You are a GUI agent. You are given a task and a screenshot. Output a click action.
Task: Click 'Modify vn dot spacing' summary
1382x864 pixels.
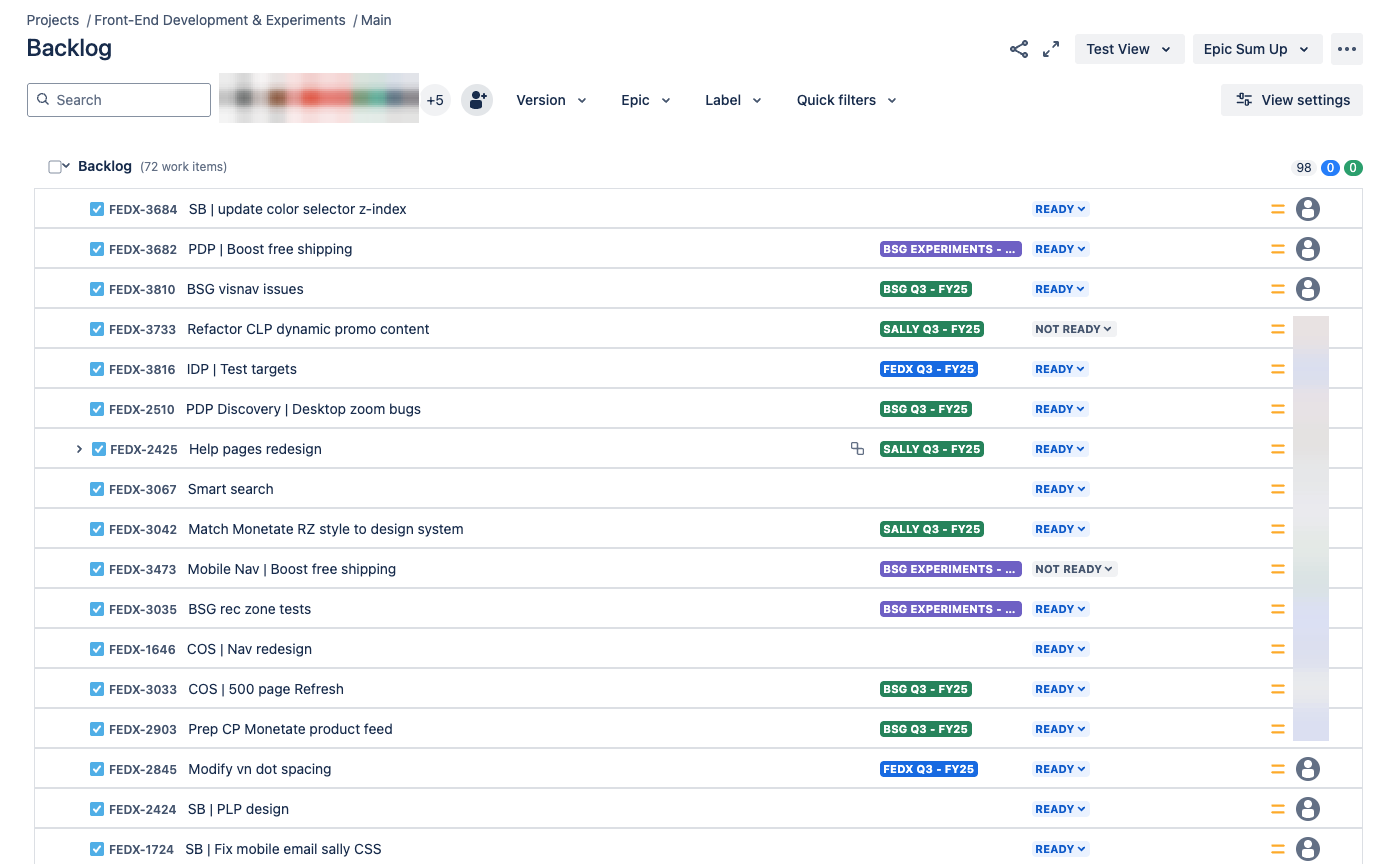(x=260, y=769)
